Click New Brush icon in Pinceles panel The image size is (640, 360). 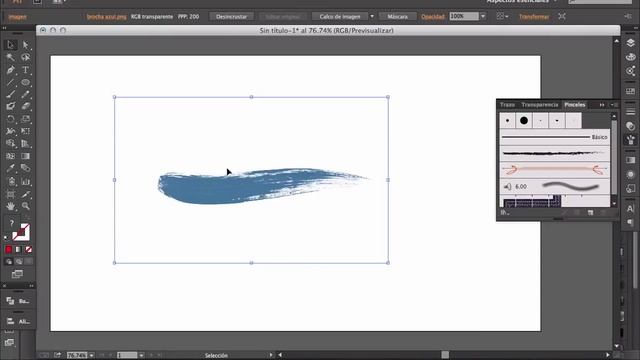point(591,213)
